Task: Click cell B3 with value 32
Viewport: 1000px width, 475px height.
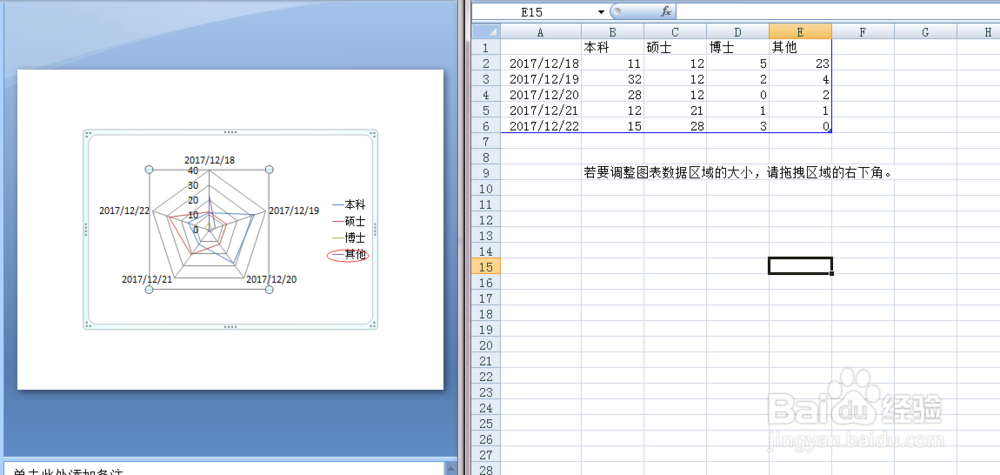Action: pos(612,79)
